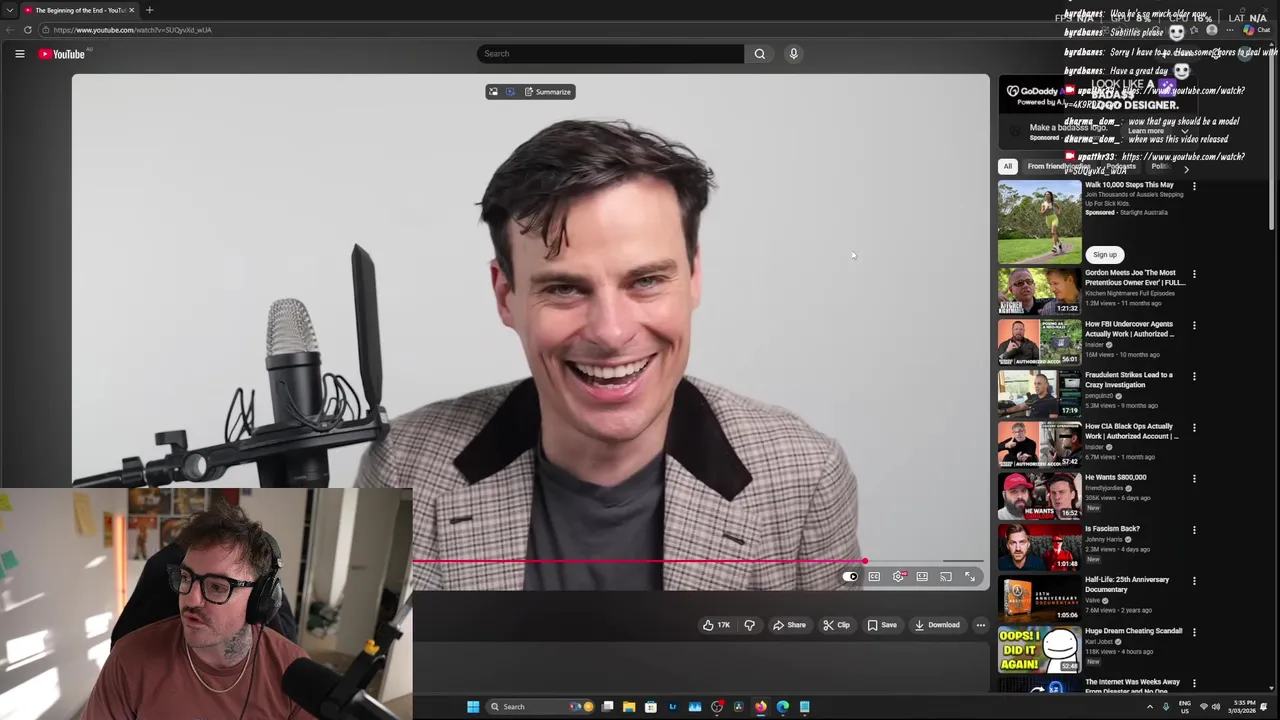This screenshot has height=720, width=1280.
Task: Dislike the video
Action: [749, 625]
